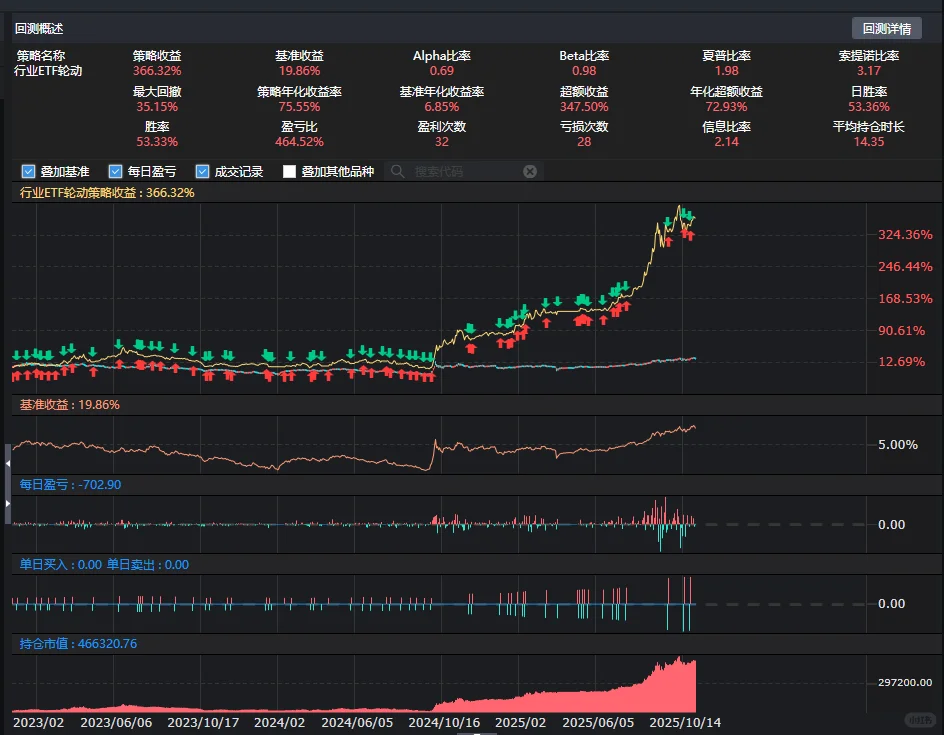Click the 小红书 watermark badge at bottom right
This screenshot has height=735, width=944.
pyautogui.click(x=918, y=718)
